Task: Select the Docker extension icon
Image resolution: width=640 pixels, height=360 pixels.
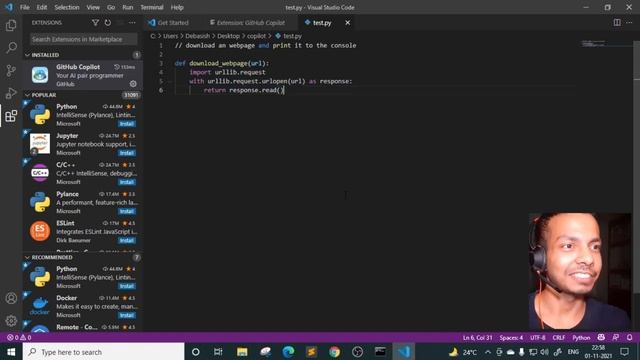Action: coord(40,306)
